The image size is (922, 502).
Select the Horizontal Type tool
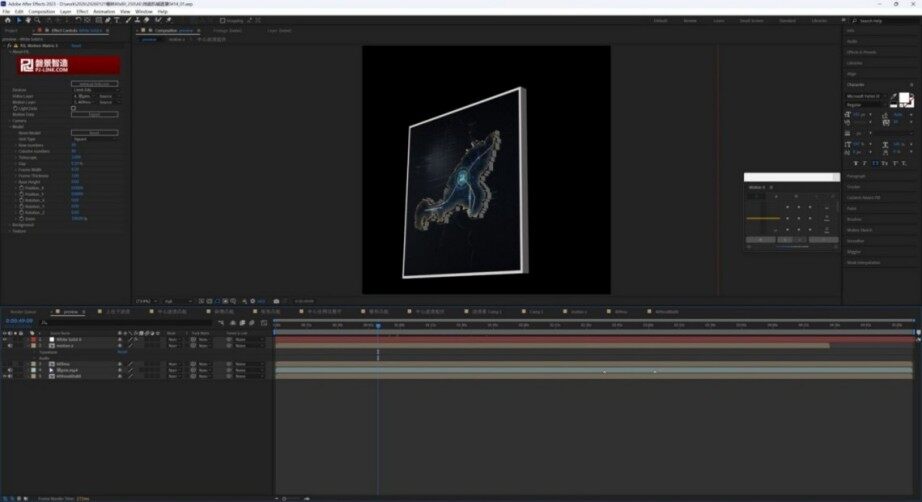click(x=117, y=20)
